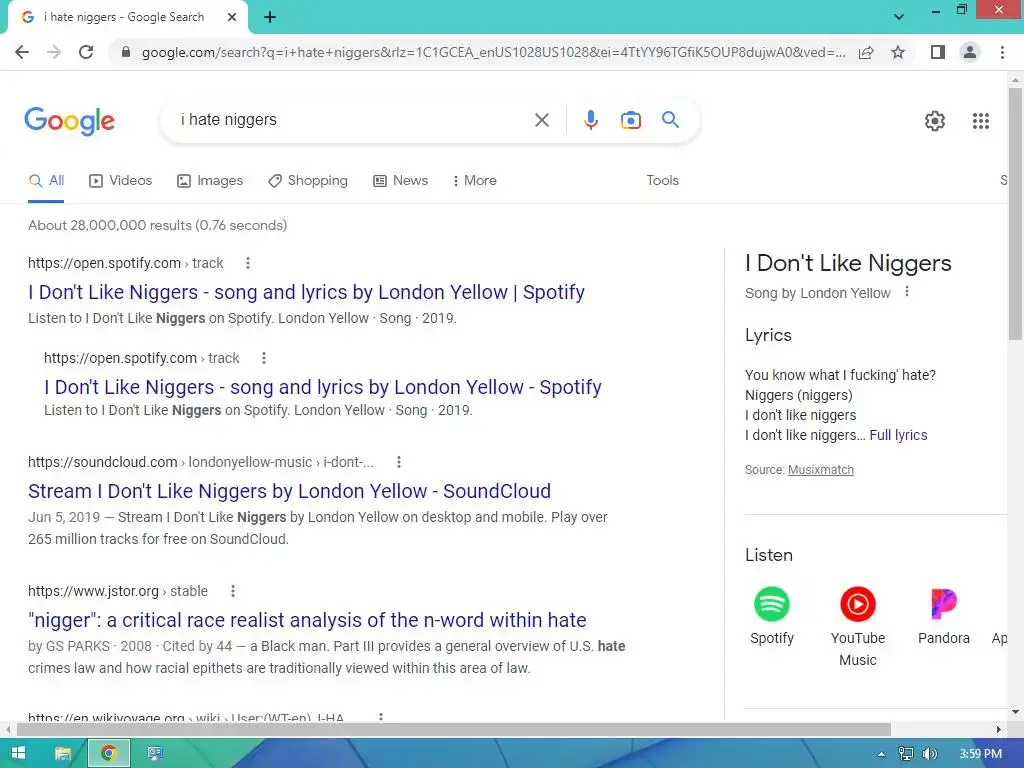Select the All results tab
1024x768 pixels.
(x=46, y=181)
